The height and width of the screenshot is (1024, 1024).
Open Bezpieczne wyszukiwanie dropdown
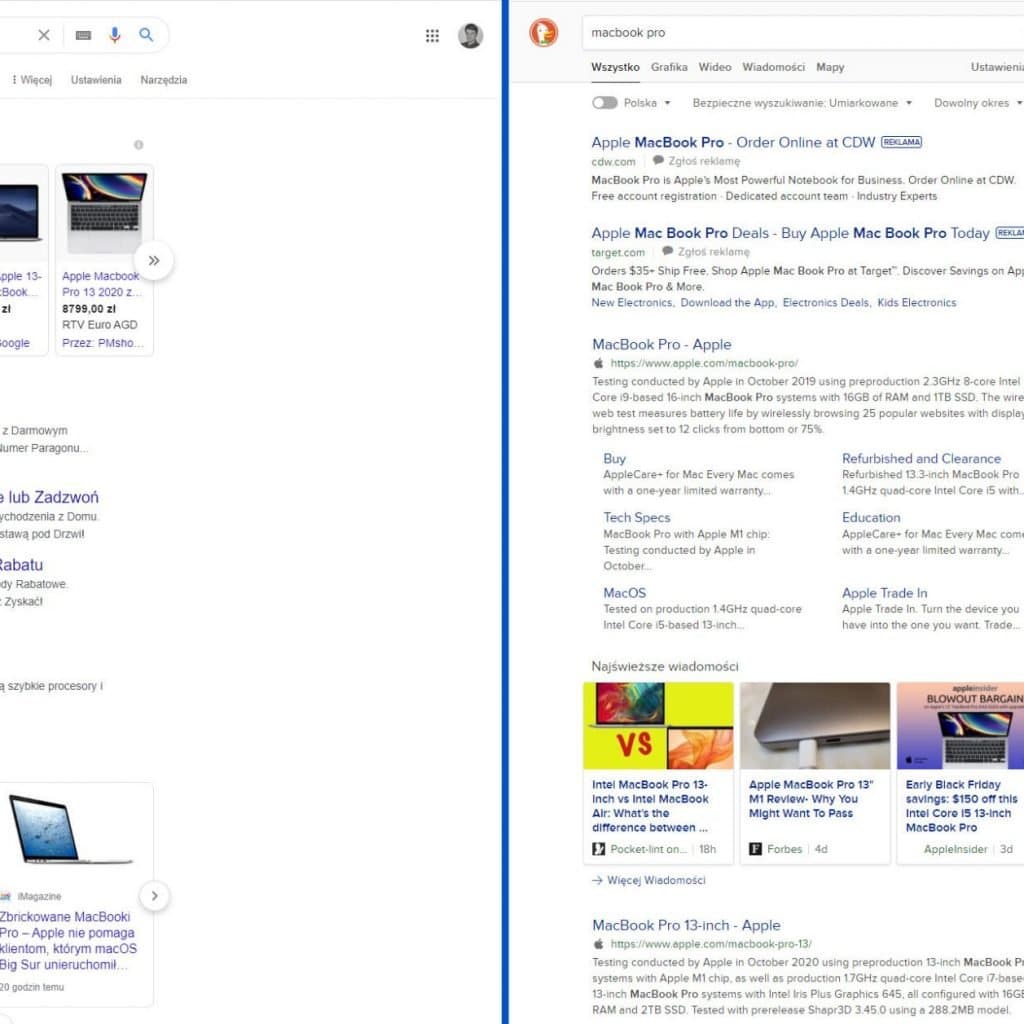pyautogui.click(x=801, y=103)
